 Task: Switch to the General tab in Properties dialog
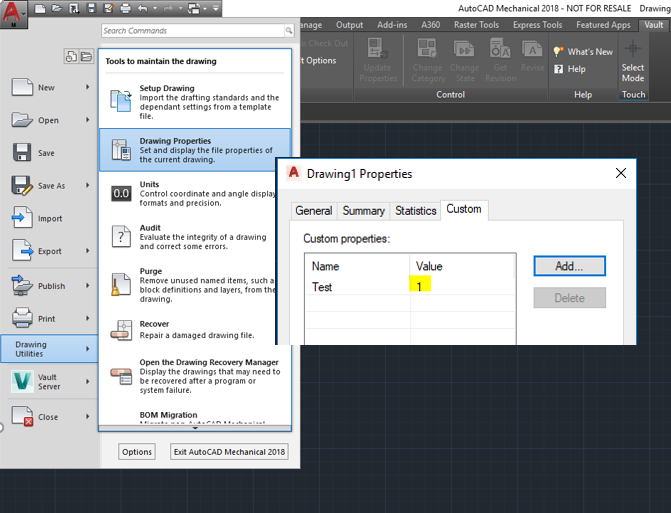(x=314, y=211)
